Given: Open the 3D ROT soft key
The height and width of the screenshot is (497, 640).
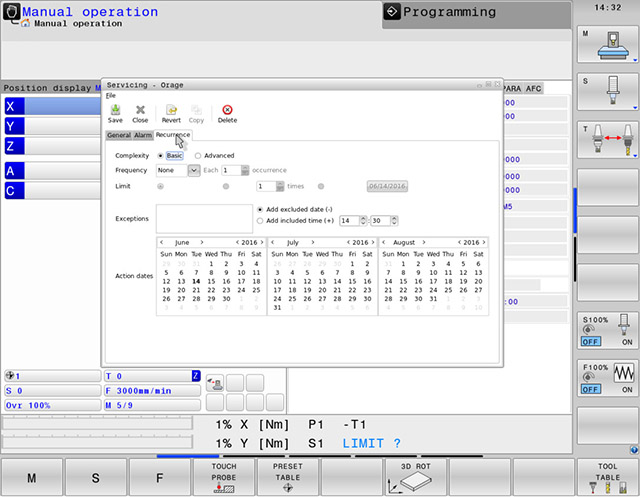Looking at the screenshot, I should tap(416, 477).
